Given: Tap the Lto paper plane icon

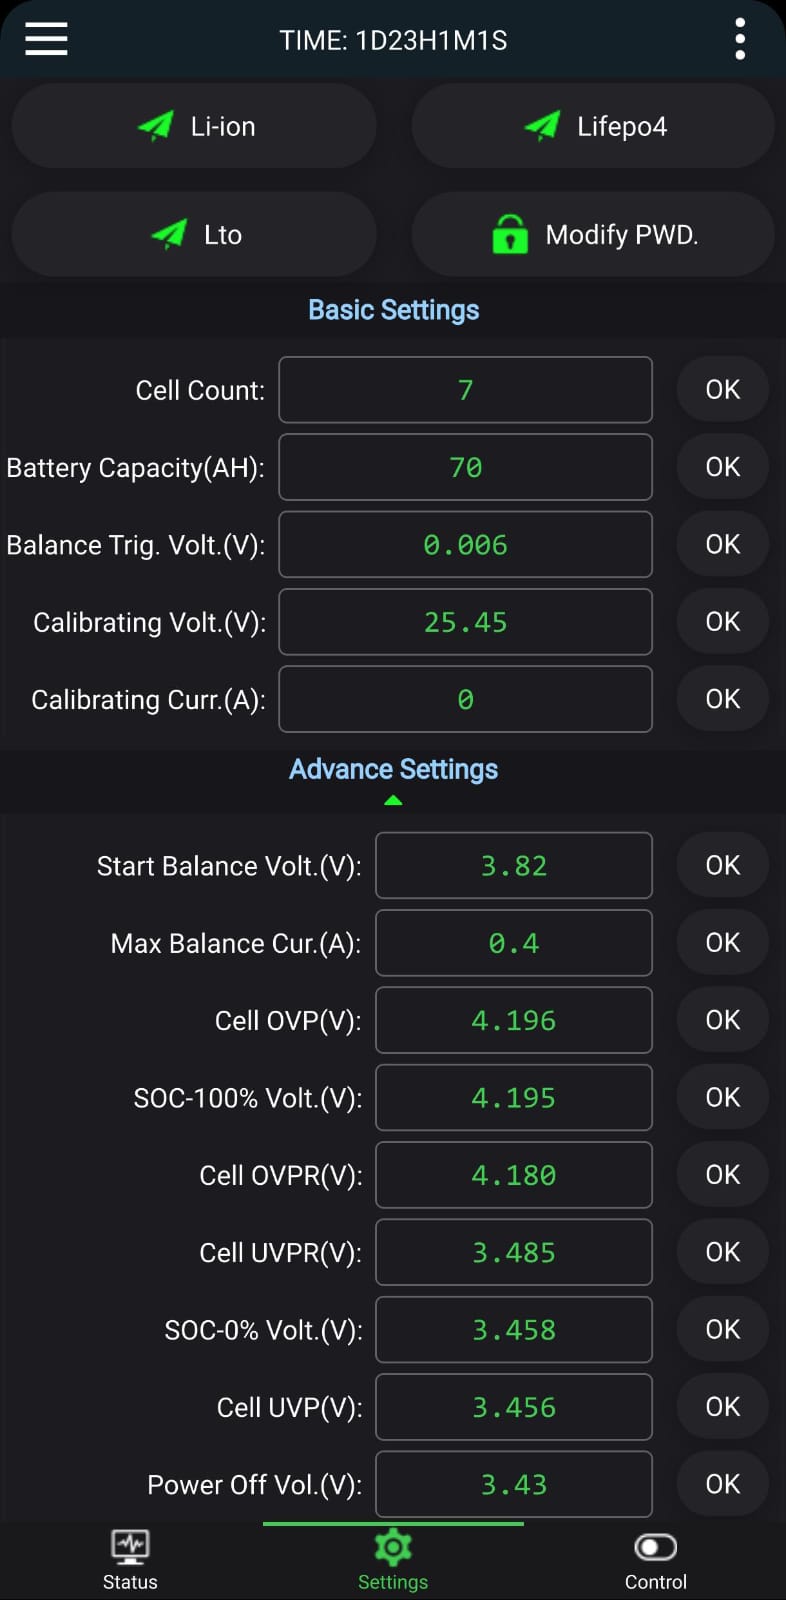Looking at the screenshot, I should (x=169, y=234).
